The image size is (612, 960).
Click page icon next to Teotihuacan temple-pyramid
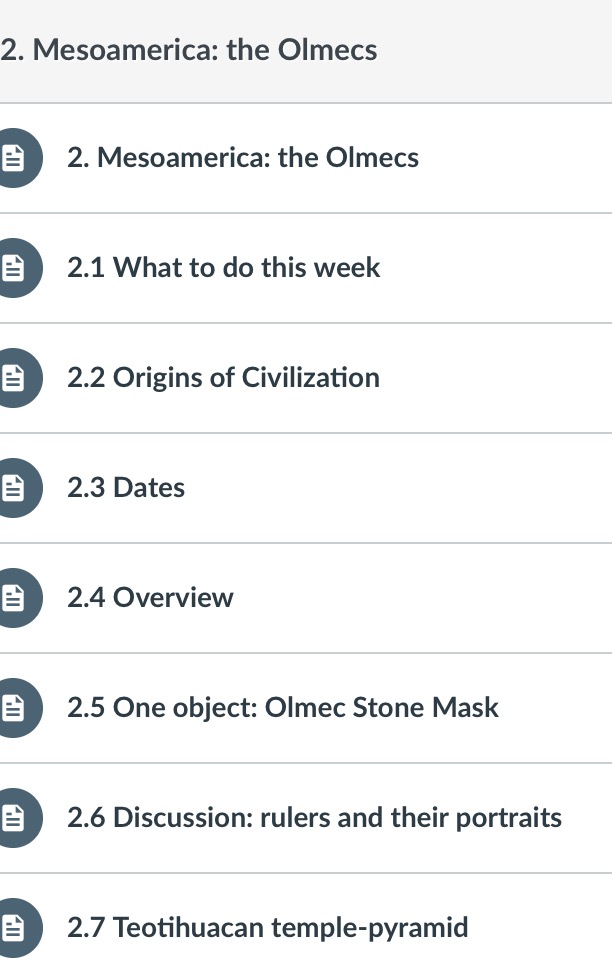[x=13, y=928]
